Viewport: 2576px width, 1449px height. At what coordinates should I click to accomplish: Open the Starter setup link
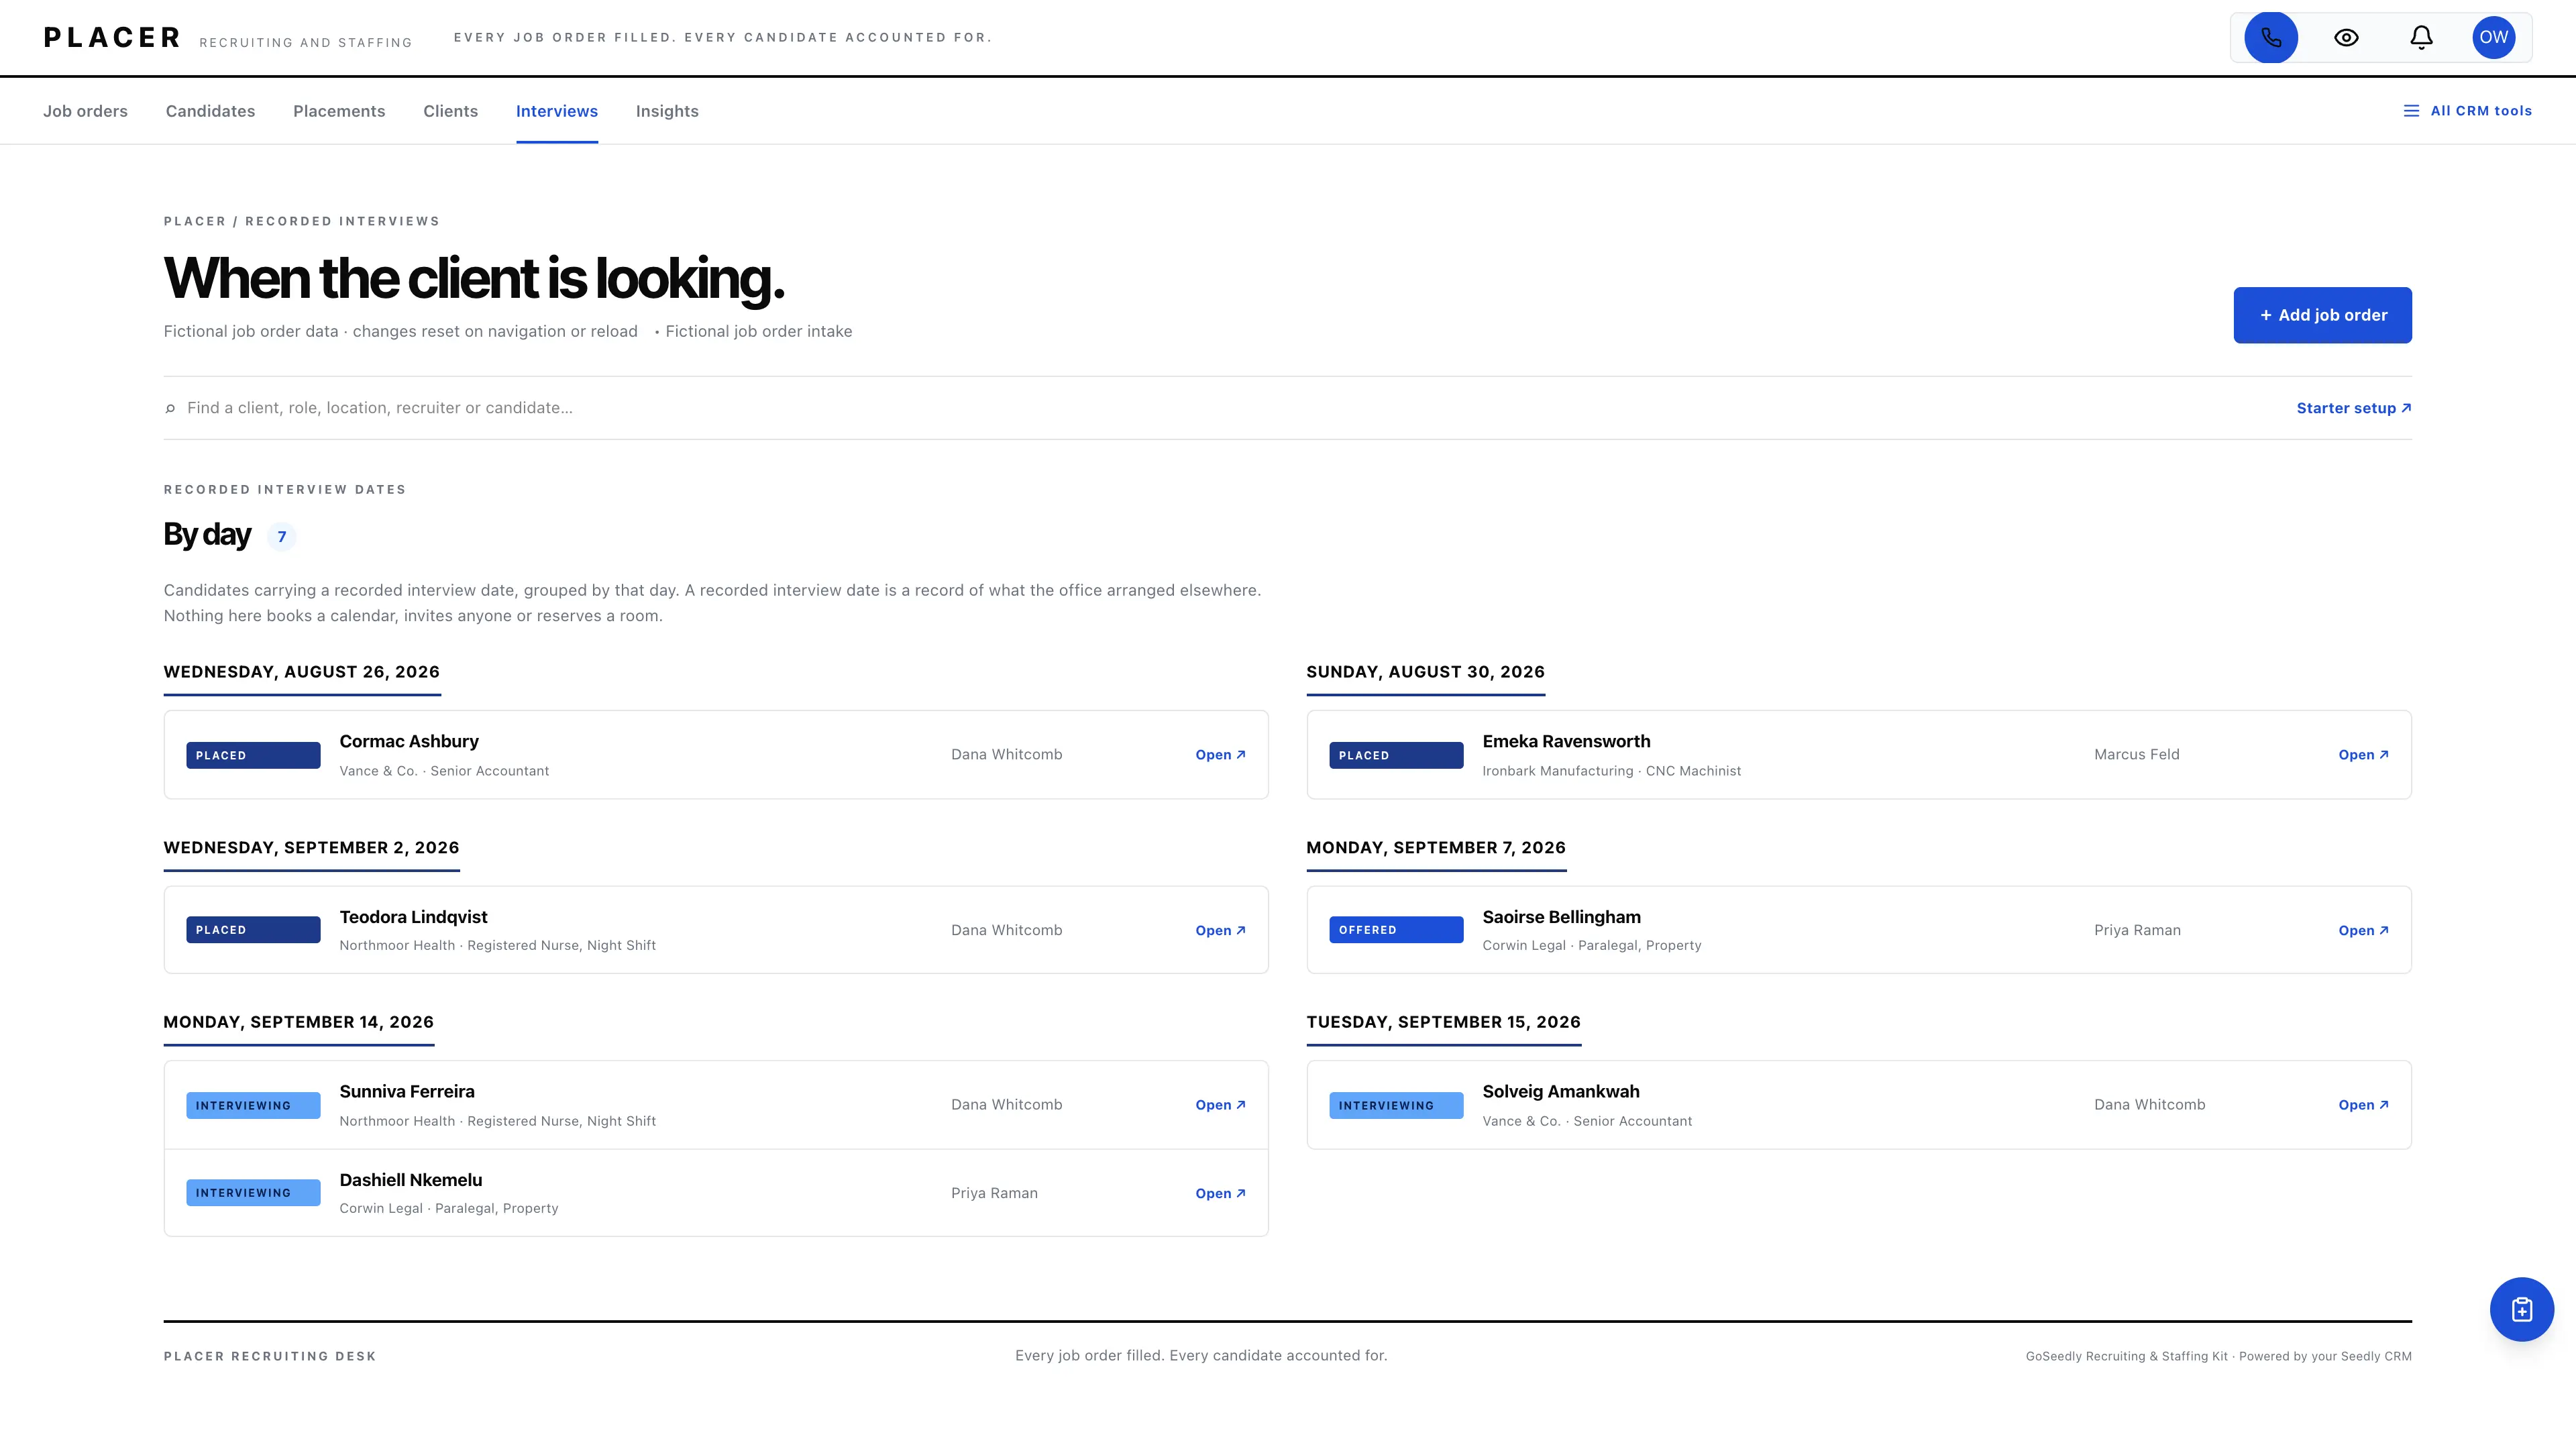2353,408
